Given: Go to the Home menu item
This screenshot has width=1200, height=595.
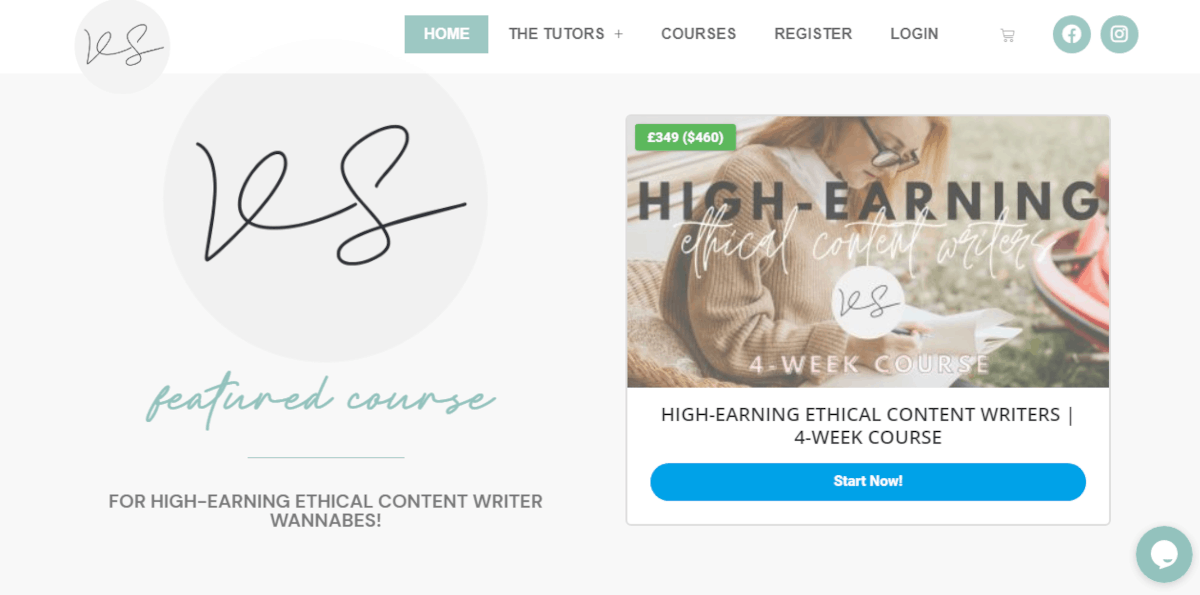Looking at the screenshot, I should click(x=446, y=34).
